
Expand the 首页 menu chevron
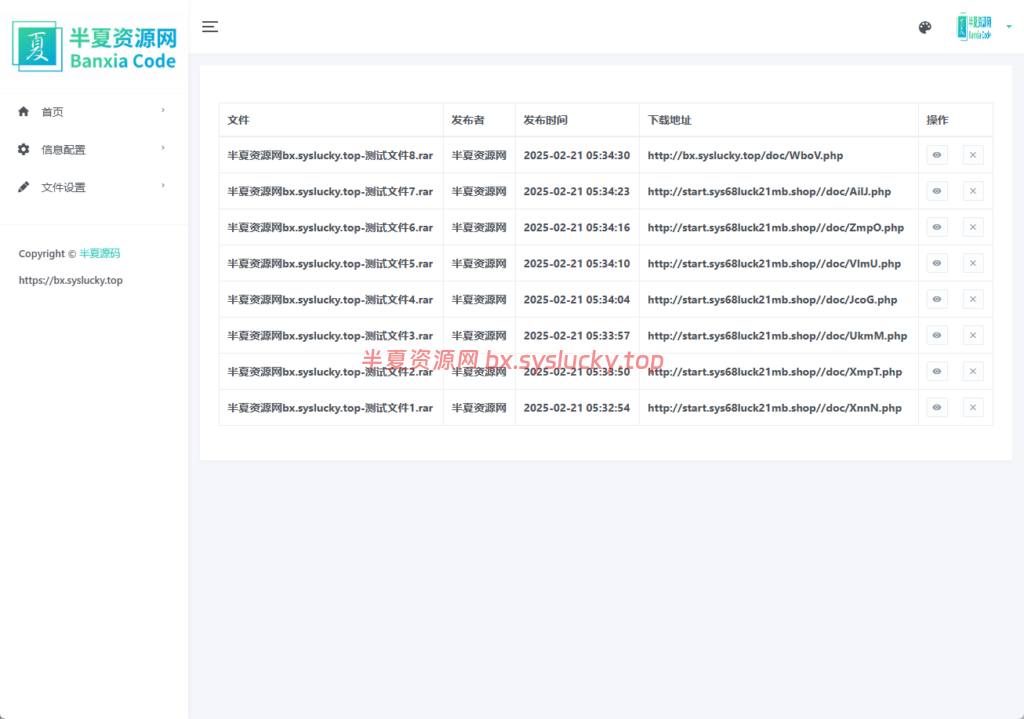(163, 110)
